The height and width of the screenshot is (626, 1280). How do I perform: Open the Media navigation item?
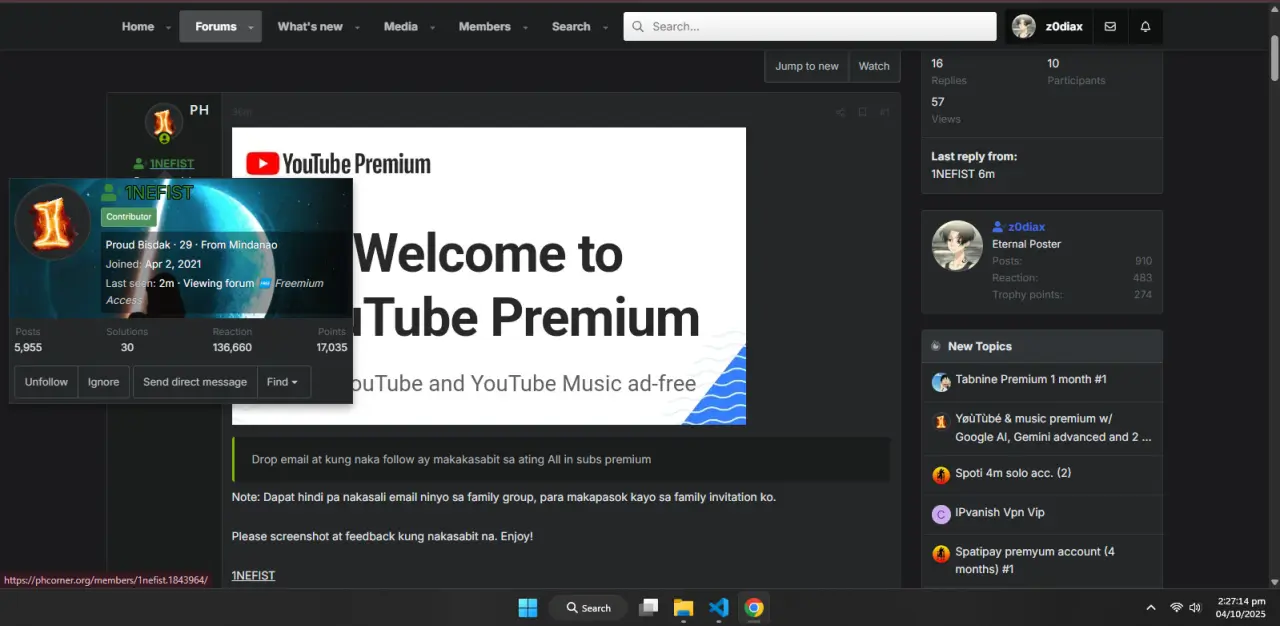(x=400, y=27)
